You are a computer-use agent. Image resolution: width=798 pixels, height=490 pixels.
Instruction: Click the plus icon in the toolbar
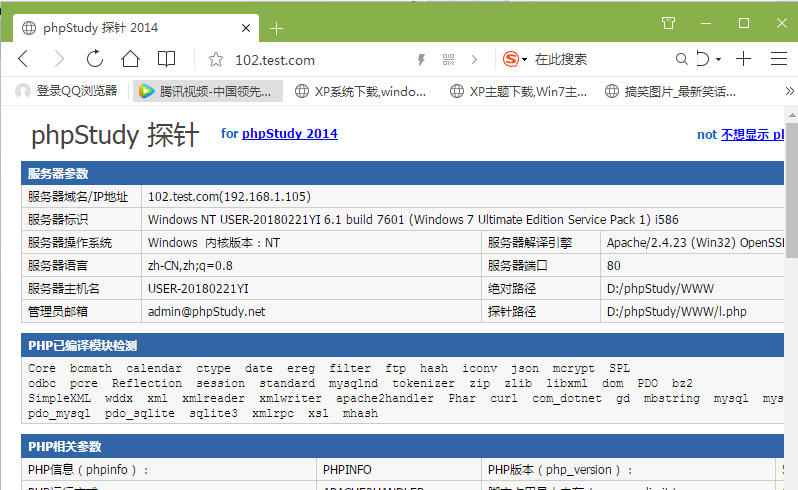pos(744,59)
